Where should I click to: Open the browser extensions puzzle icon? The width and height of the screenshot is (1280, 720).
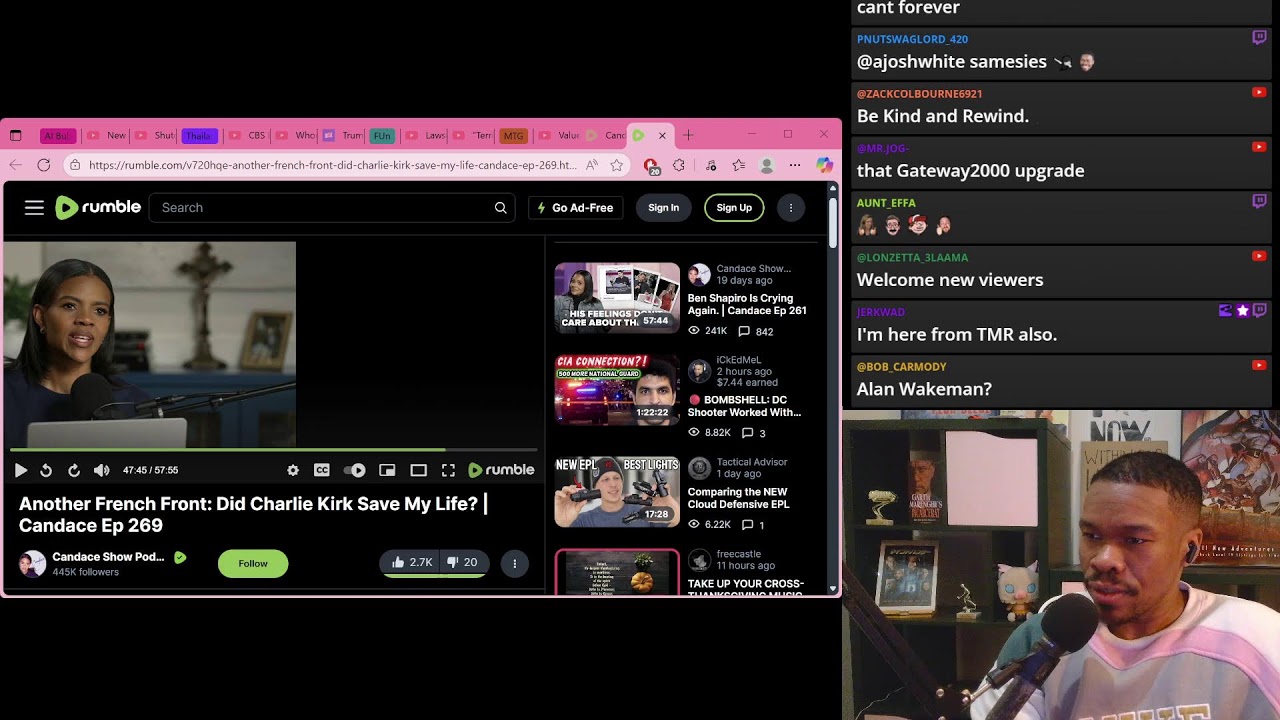[679, 165]
